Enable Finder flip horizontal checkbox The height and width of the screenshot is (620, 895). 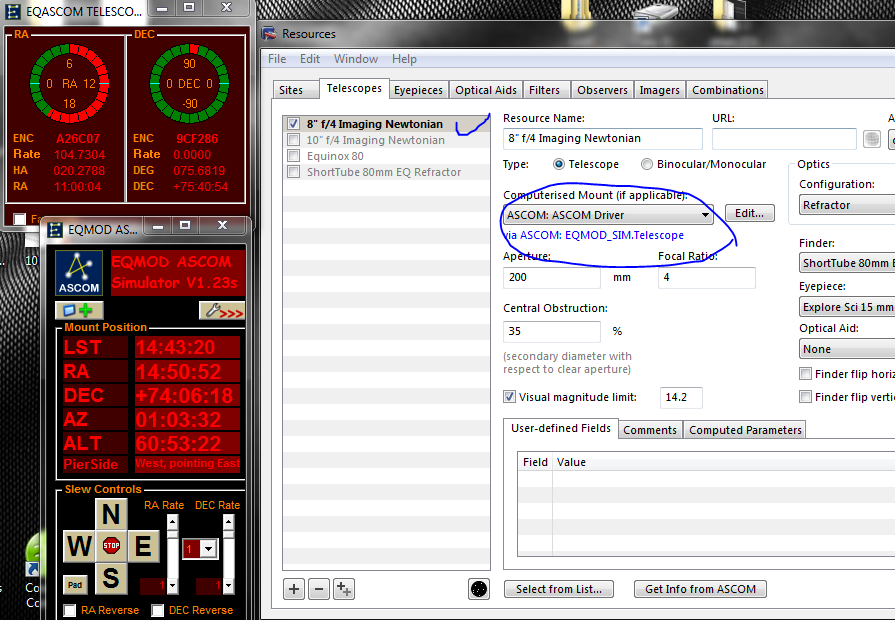point(805,374)
